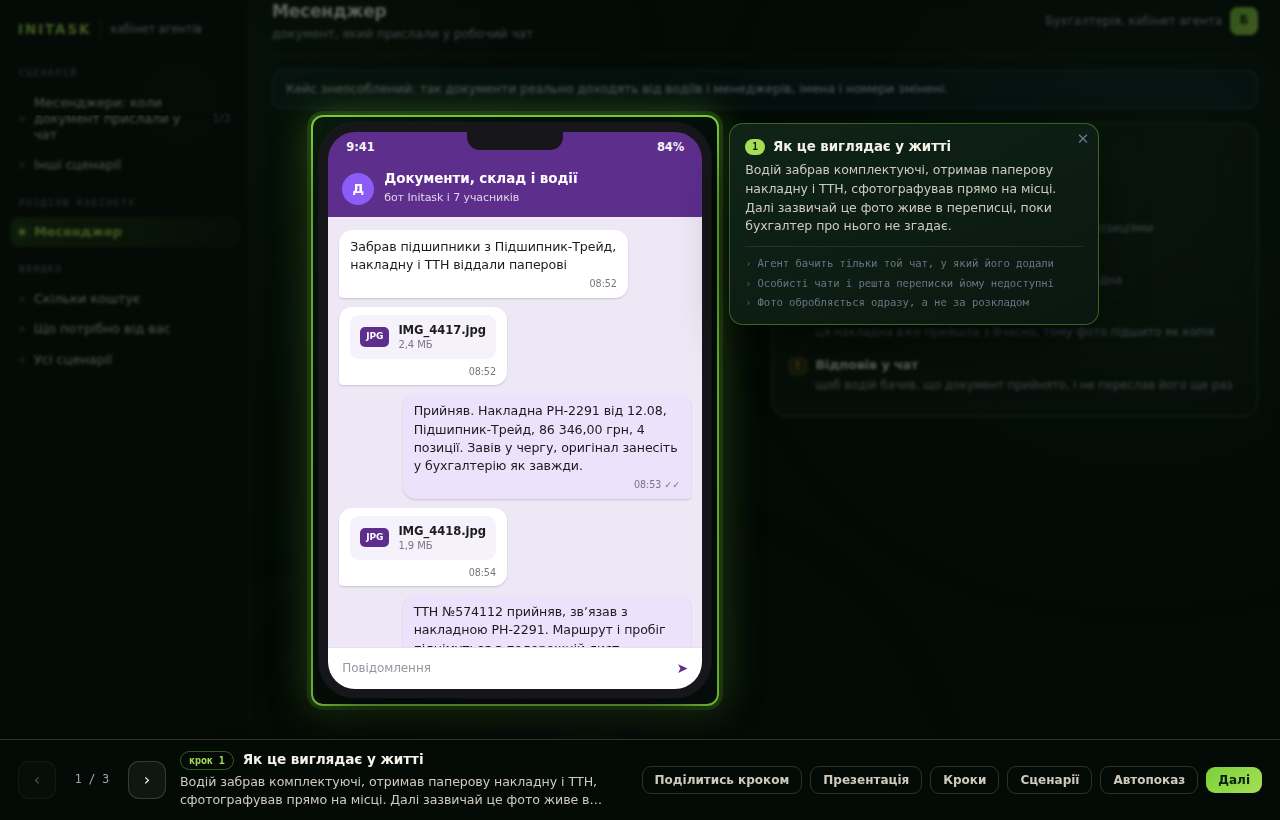Send message with the arrow icon
This screenshot has width=1280, height=820.
click(682, 668)
